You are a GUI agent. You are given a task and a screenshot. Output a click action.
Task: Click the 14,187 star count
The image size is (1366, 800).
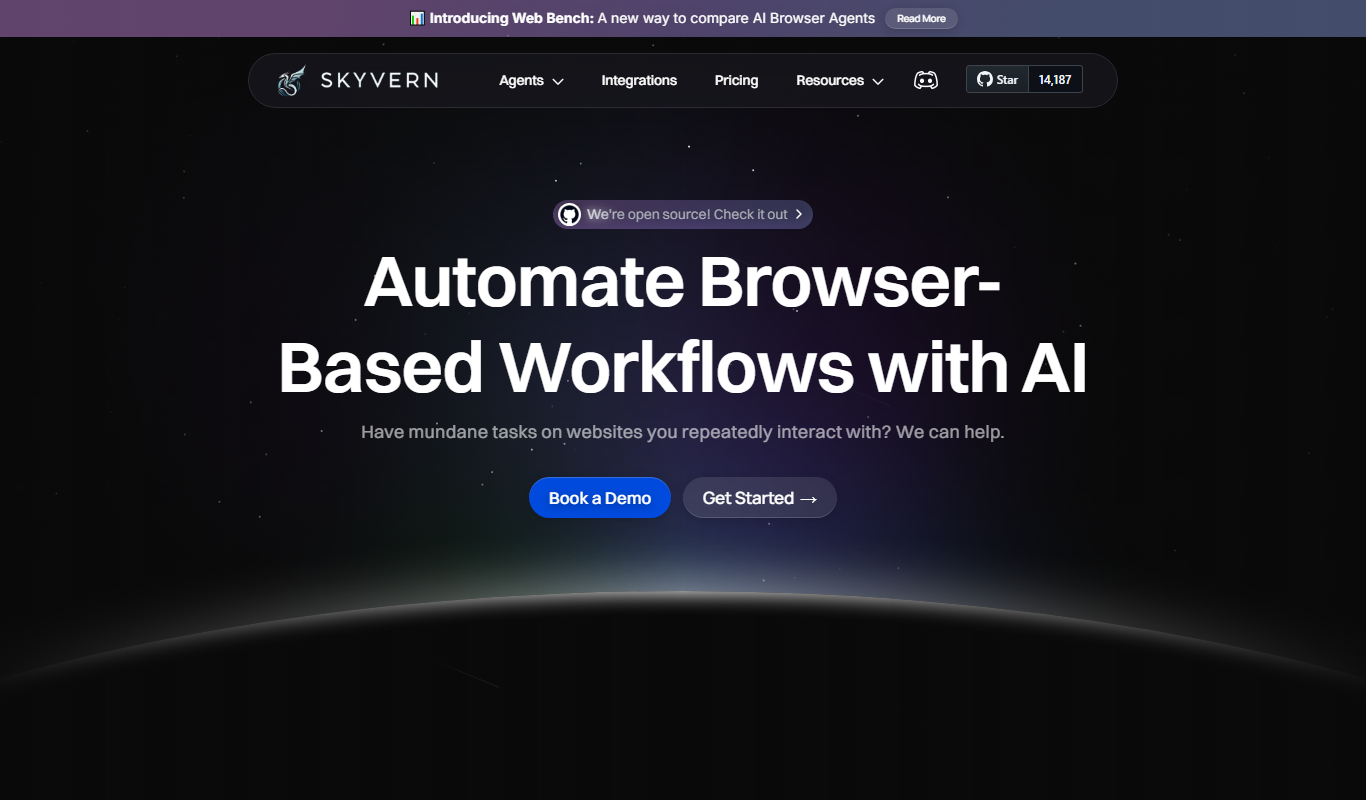coord(1055,80)
